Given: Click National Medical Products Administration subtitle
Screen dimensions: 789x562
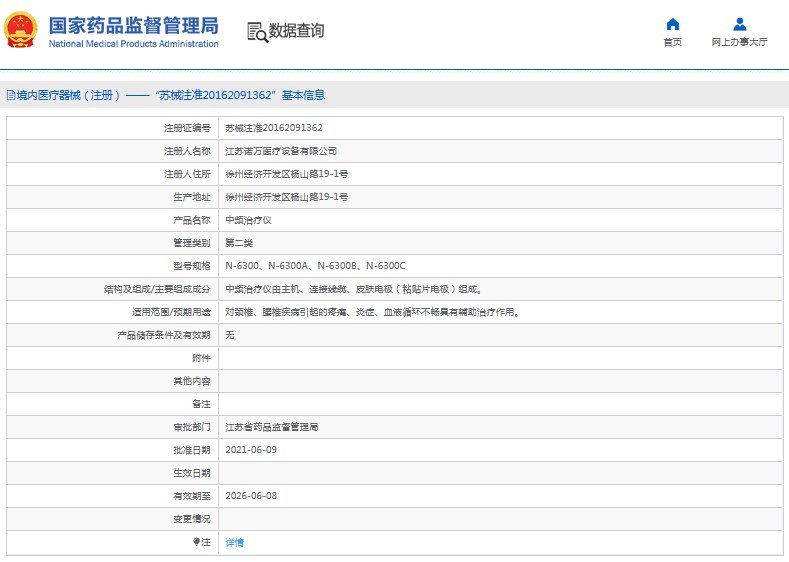Looking at the screenshot, I should (133, 44).
